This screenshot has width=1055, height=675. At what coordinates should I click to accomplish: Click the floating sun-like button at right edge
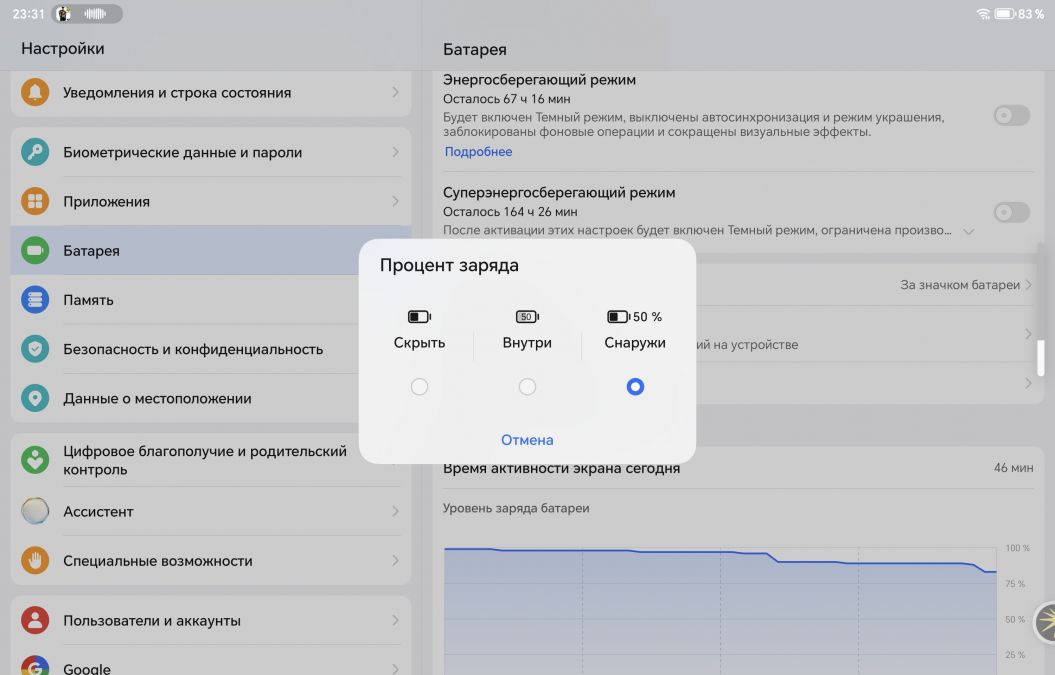click(x=1045, y=621)
